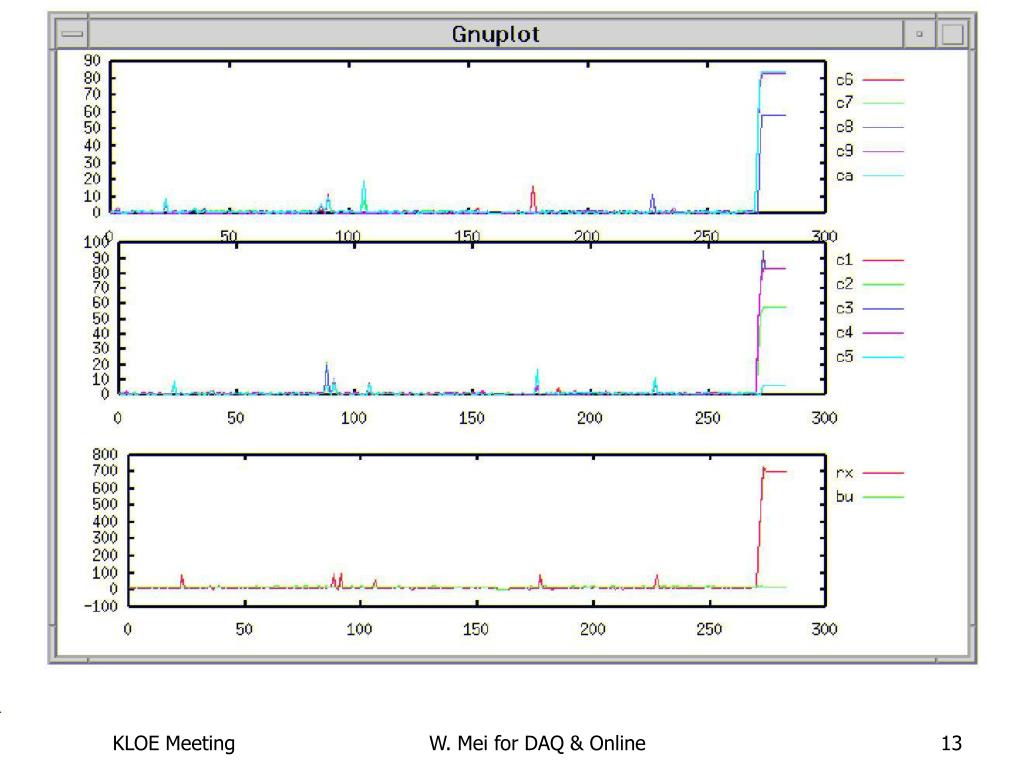Click the 90 y-axis label of top plot
This screenshot has height=768, width=1024.
(x=92, y=61)
